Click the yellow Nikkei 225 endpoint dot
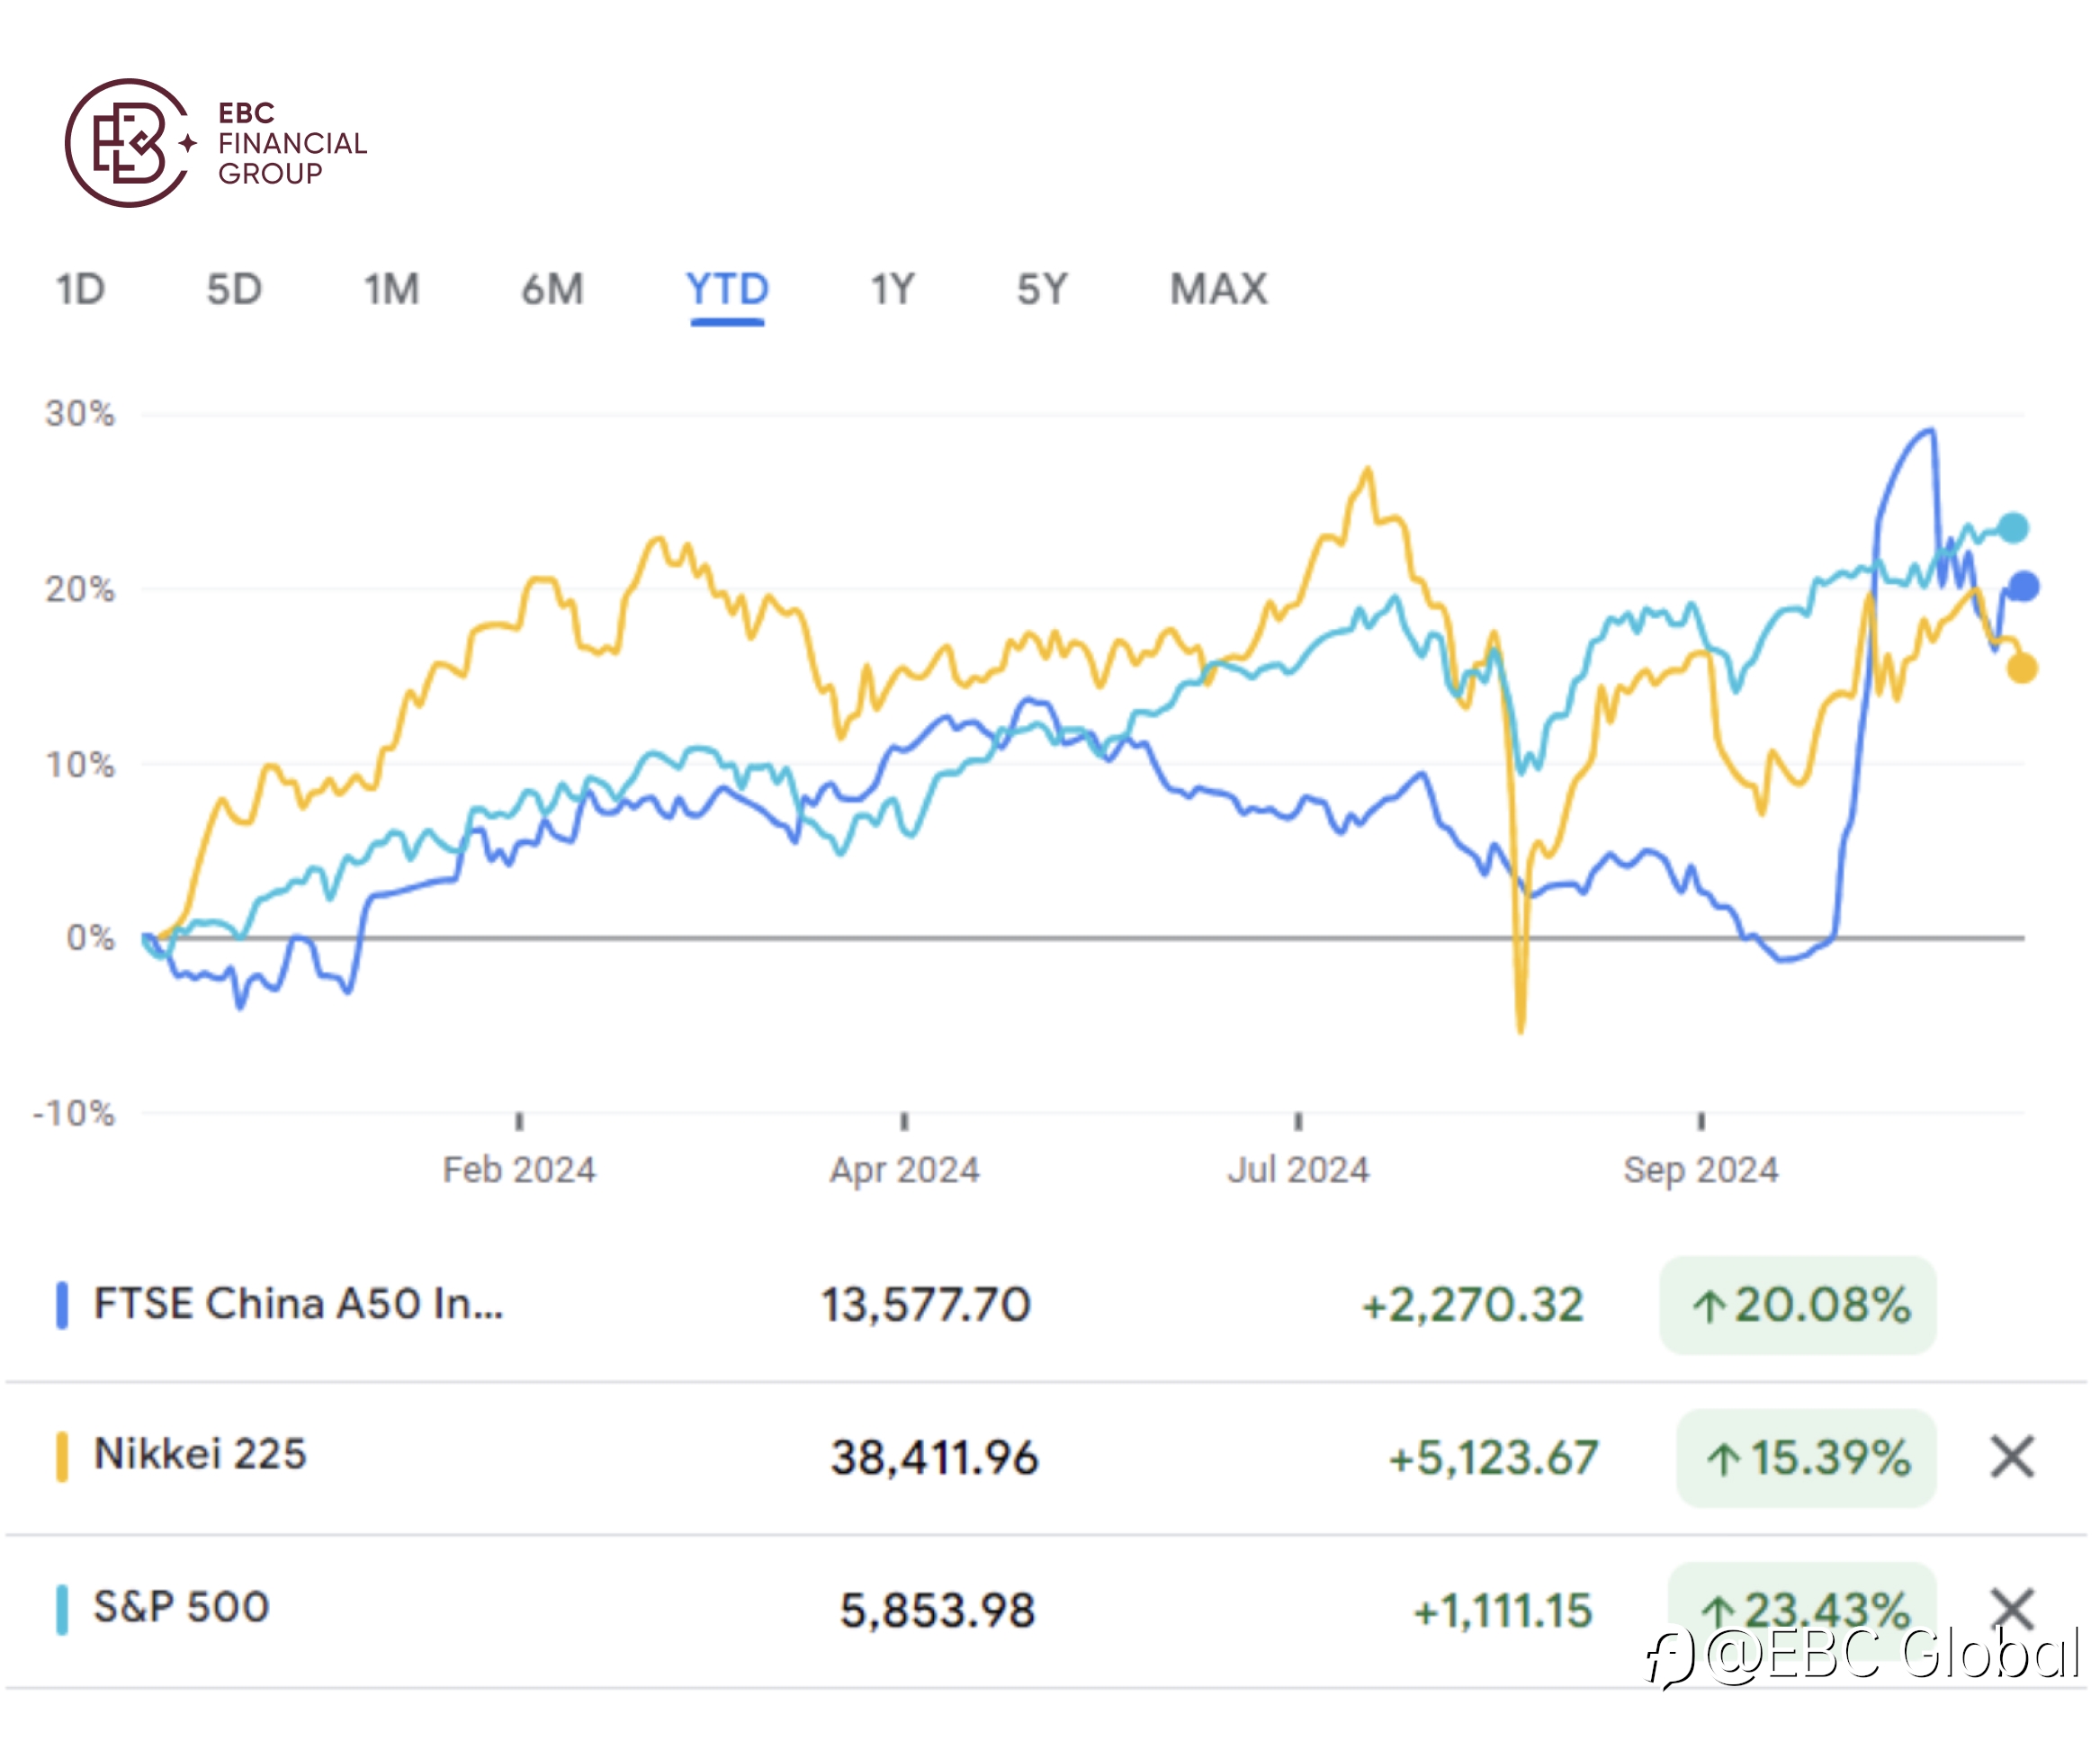Image resolution: width=2100 pixels, height=1741 pixels. 2022,669
